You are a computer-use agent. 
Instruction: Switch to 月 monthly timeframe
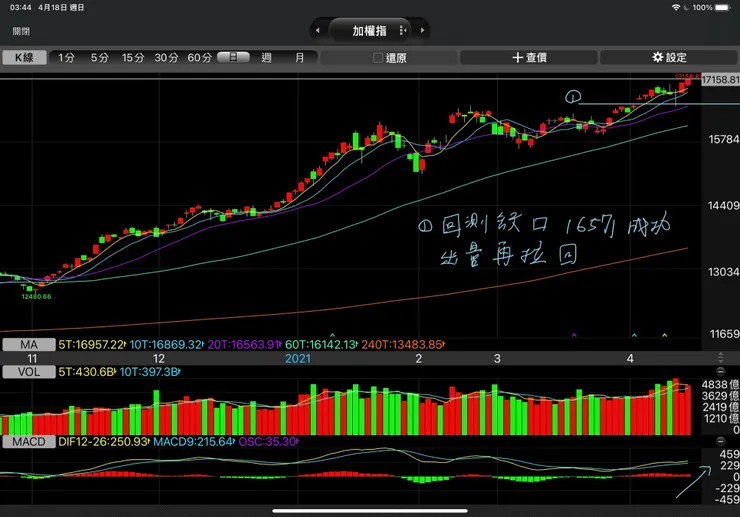tap(300, 58)
